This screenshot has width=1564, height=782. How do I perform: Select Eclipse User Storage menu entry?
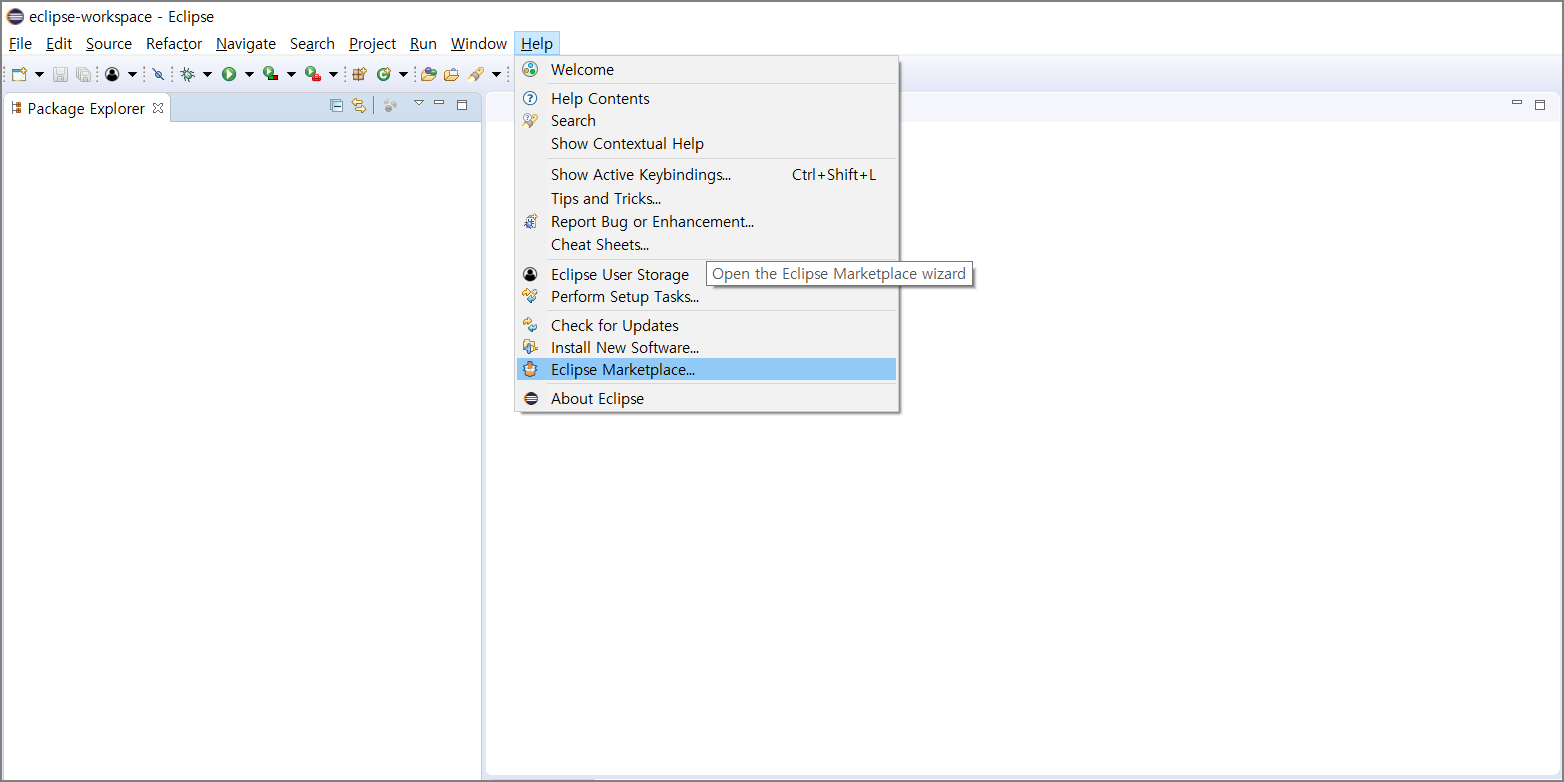707,275
